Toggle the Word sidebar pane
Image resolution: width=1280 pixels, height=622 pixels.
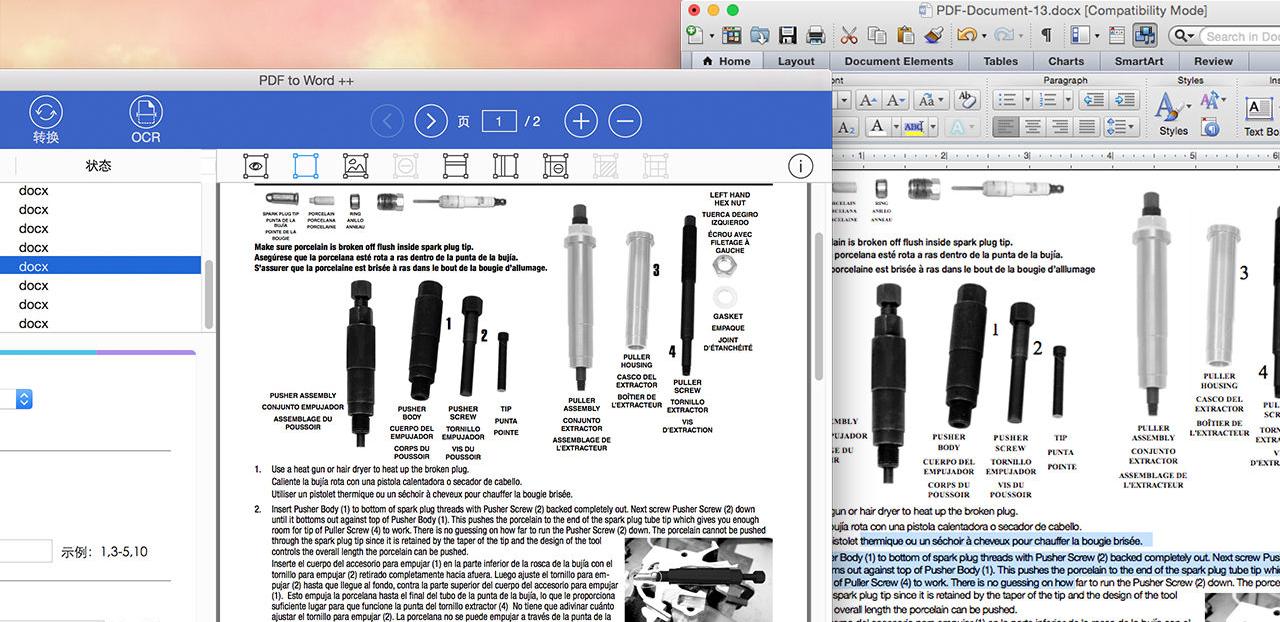[1079, 35]
